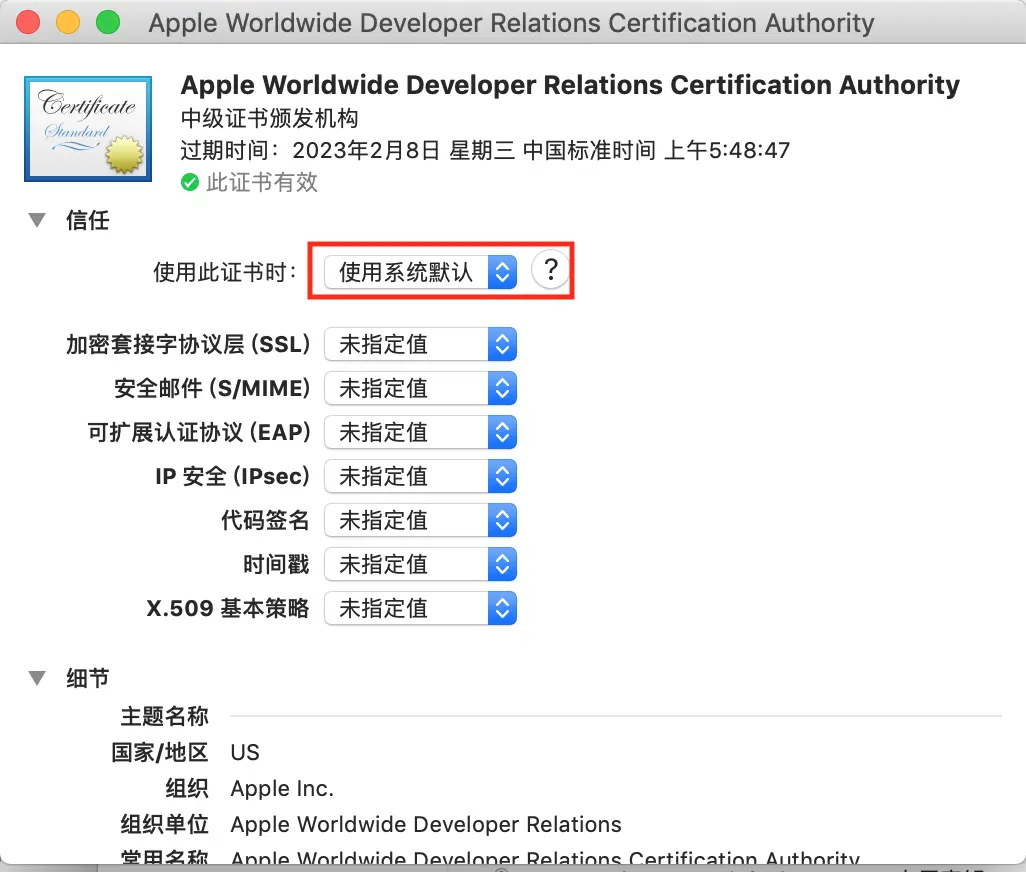Click the expiration date 过期时间 line
1026x872 pixels.
(485, 150)
